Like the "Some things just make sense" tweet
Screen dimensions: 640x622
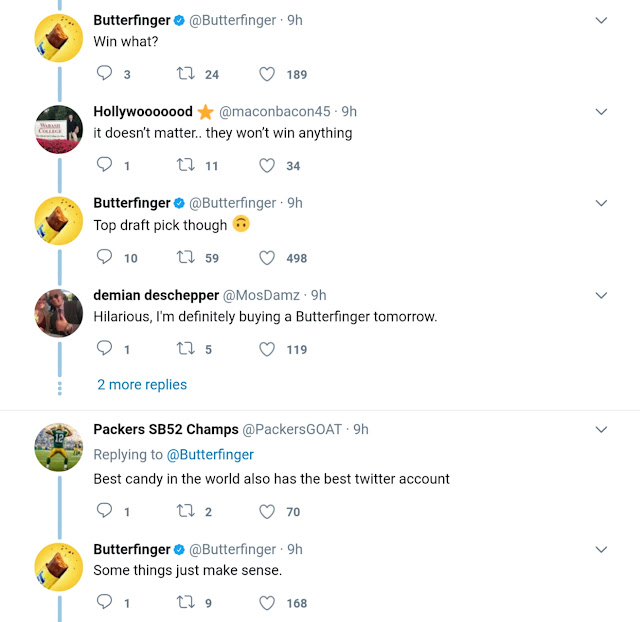[x=267, y=603]
